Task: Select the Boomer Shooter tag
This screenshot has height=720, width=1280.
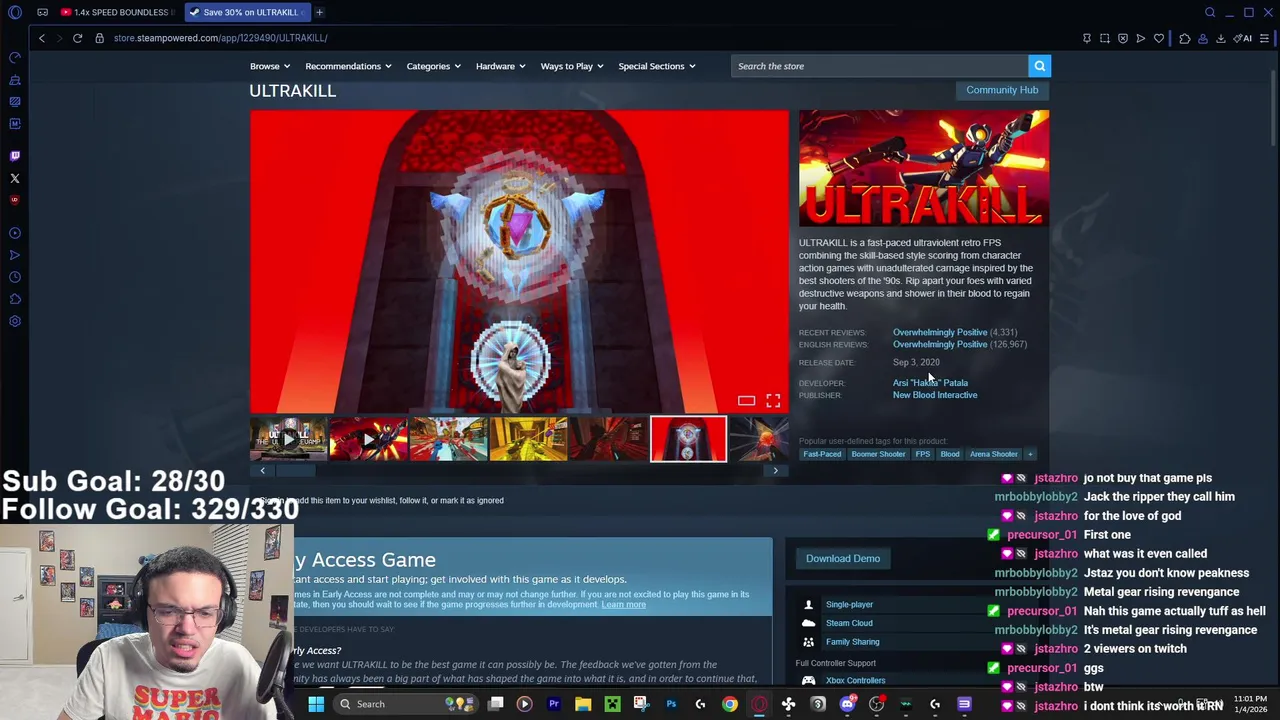Action: [878, 454]
